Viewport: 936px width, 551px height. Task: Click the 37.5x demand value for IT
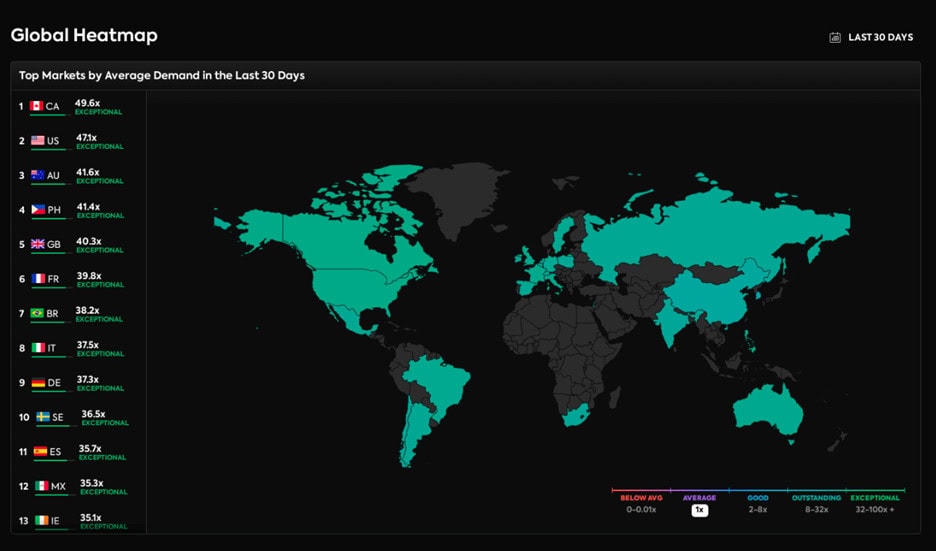[x=88, y=345]
